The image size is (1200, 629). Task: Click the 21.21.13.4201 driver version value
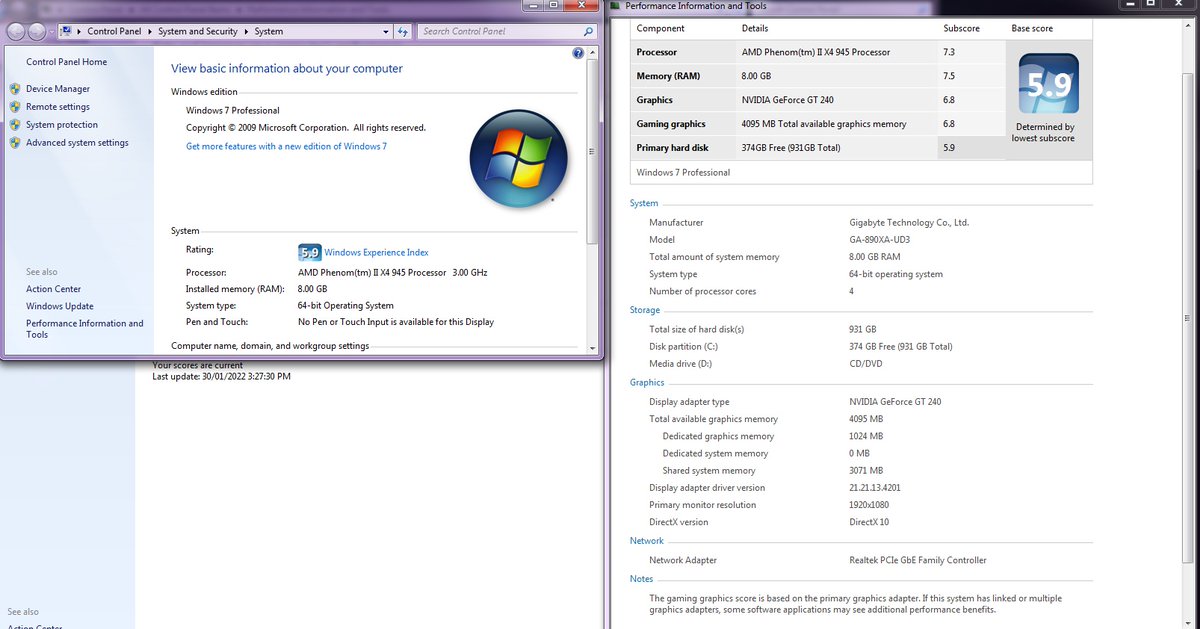pyautogui.click(x=875, y=488)
